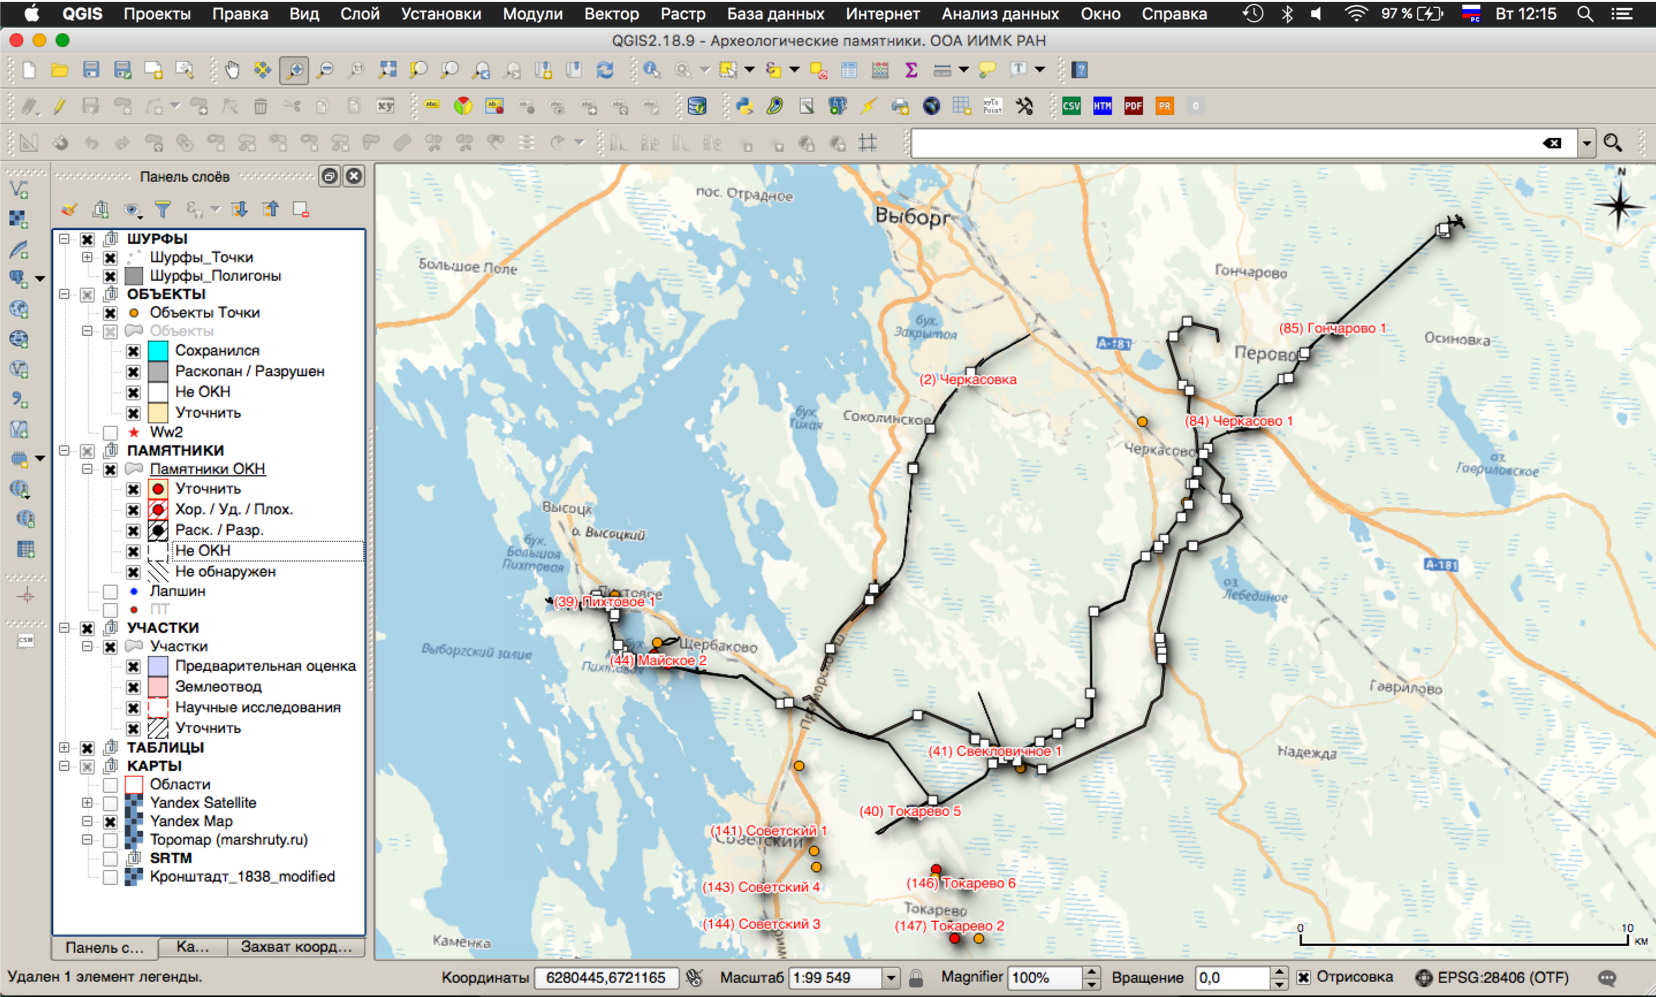Turn on Yandex Satellite layer visibility
Screen dimensions: 1656x997
pyautogui.click(x=110, y=803)
